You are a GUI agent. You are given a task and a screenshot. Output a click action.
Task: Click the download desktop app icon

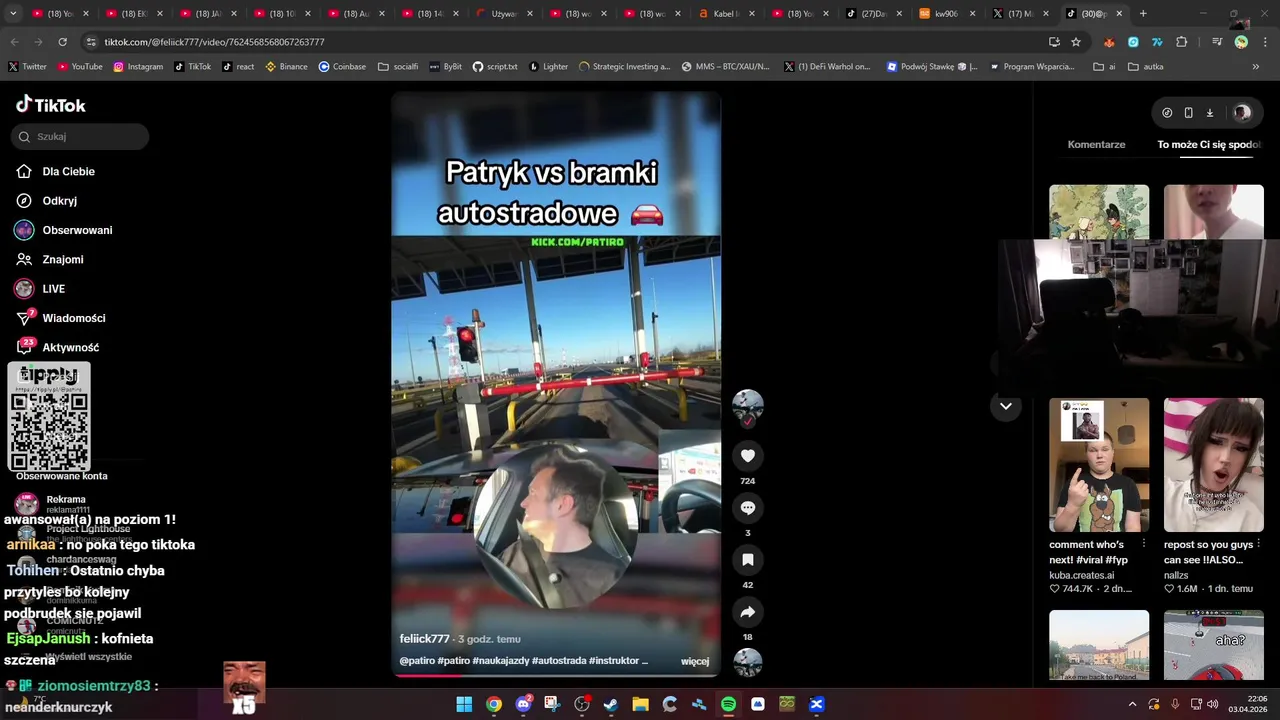click(x=1209, y=113)
